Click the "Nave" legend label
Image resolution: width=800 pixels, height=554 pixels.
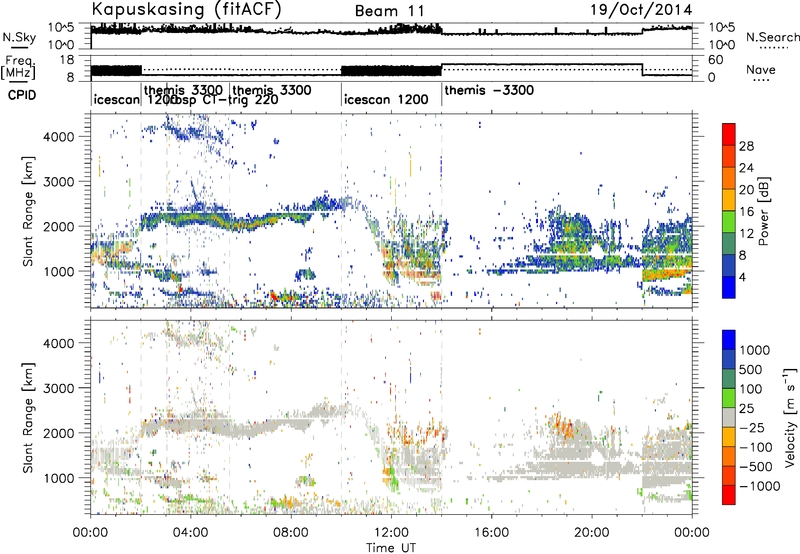point(761,69)
